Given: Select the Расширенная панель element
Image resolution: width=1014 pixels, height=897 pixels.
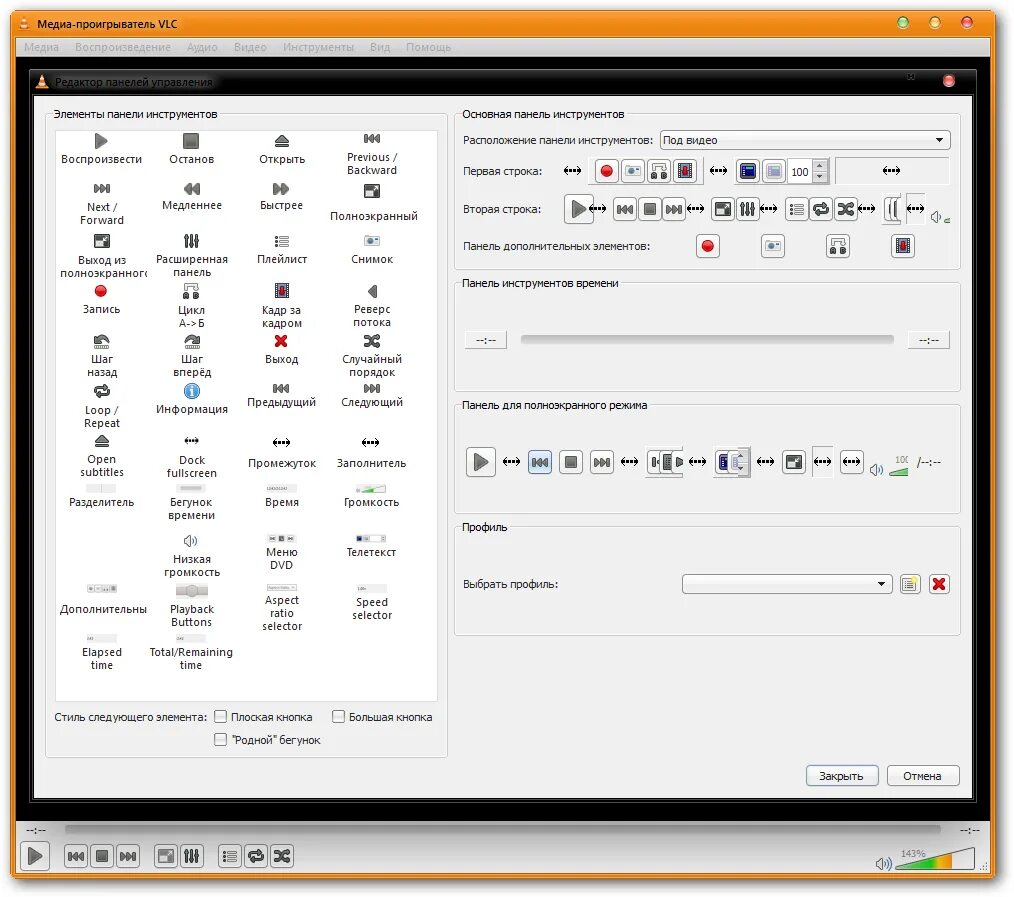Looking at the screenshot, I should [191, 255].
